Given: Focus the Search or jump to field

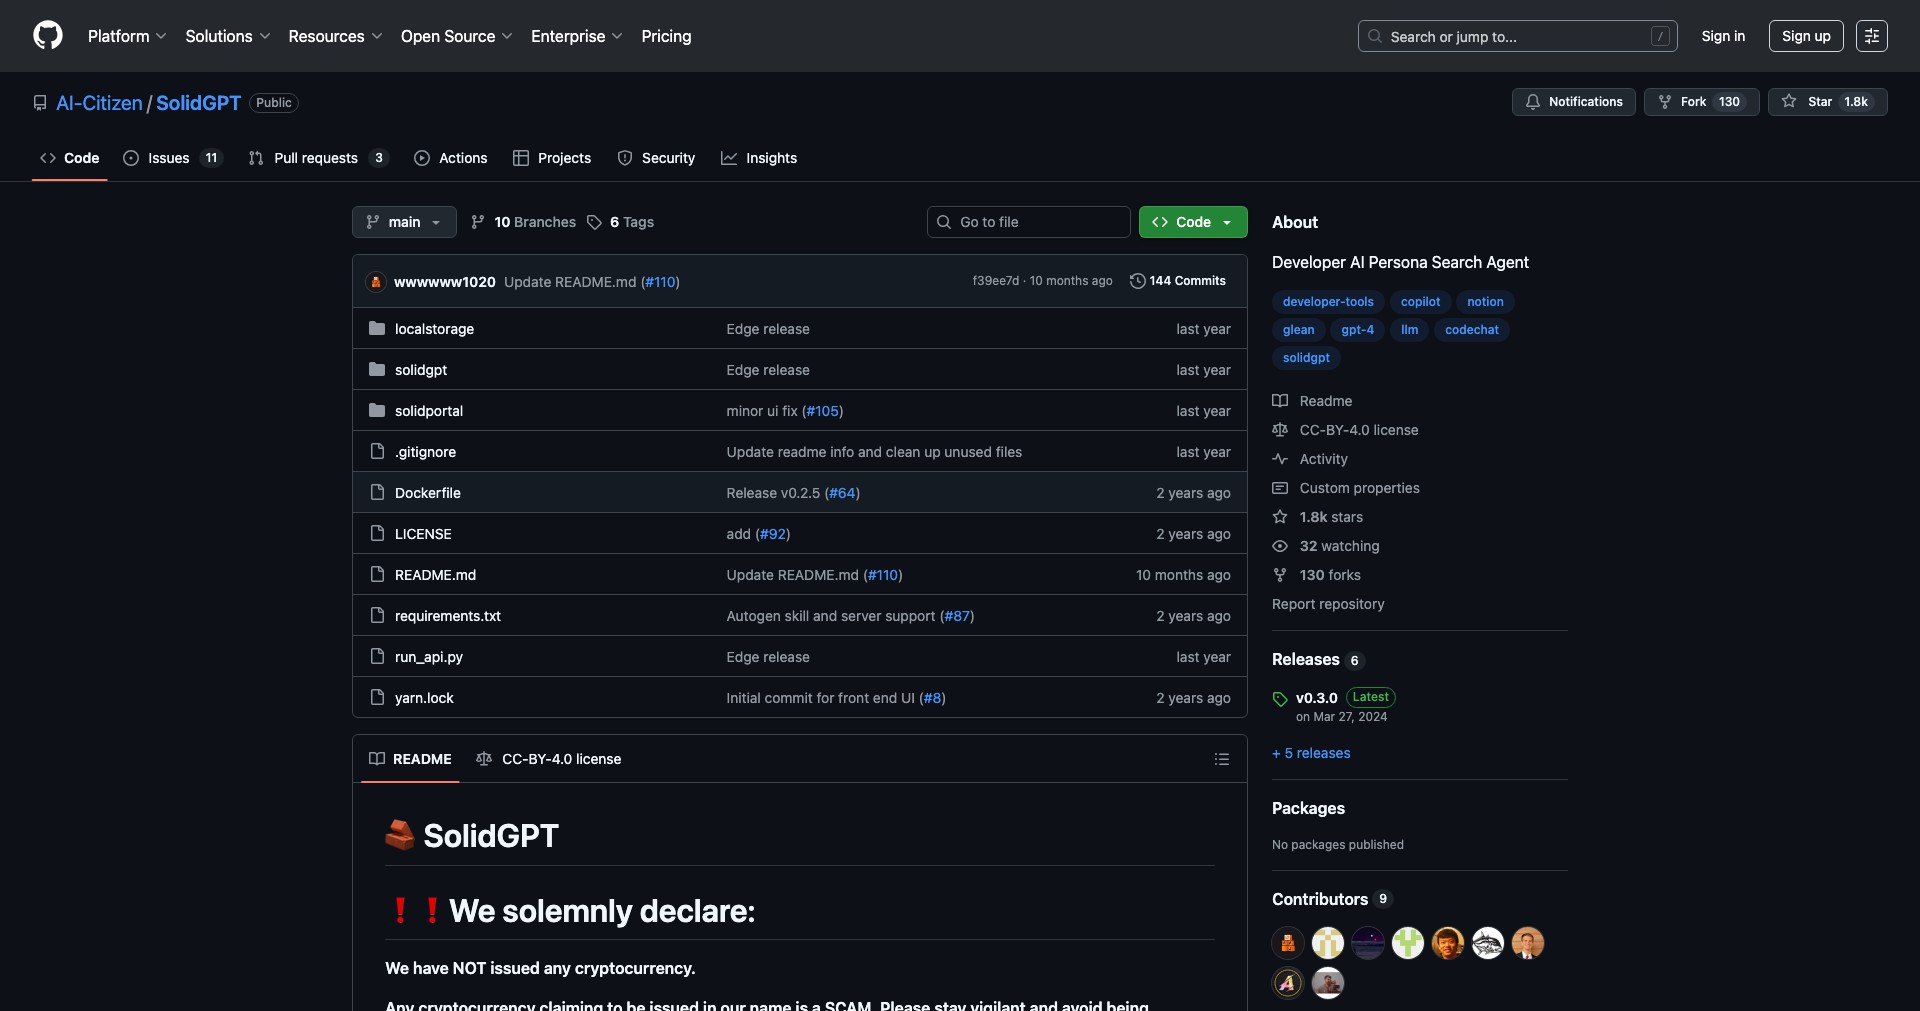Looking at the screenshot, I should [x=1517, y=36].
